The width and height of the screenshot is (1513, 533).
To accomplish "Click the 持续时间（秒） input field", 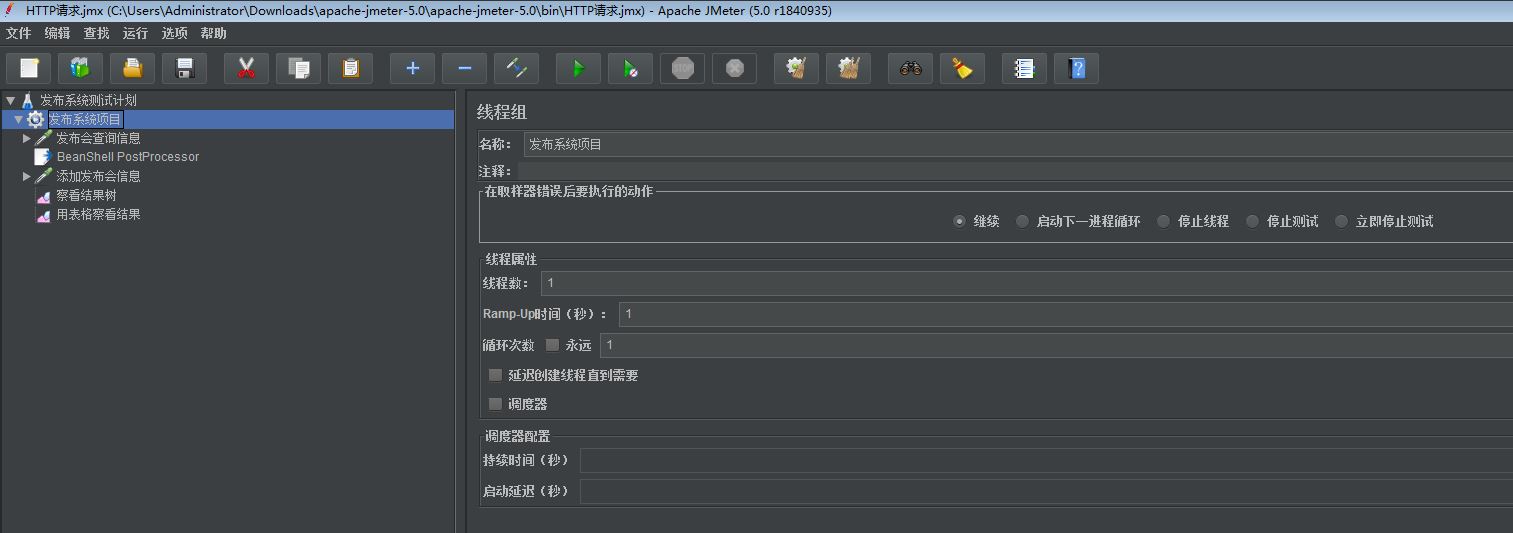I will (x=1046, y=460).
